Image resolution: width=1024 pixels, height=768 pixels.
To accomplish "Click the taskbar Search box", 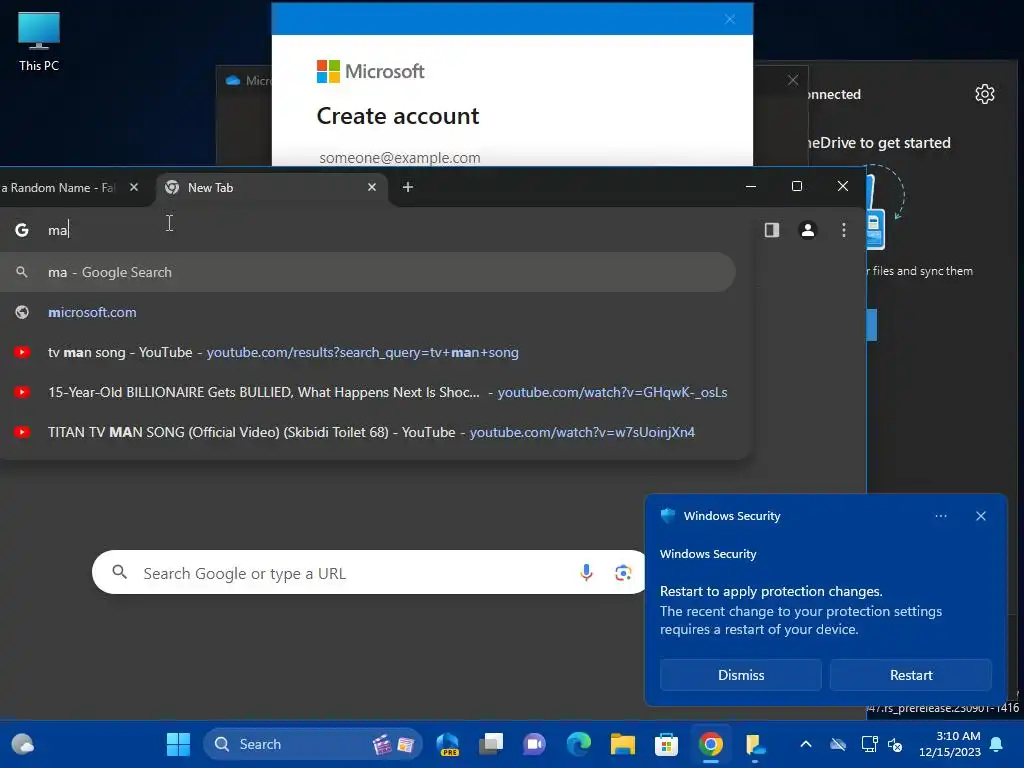I will [312, 744].
